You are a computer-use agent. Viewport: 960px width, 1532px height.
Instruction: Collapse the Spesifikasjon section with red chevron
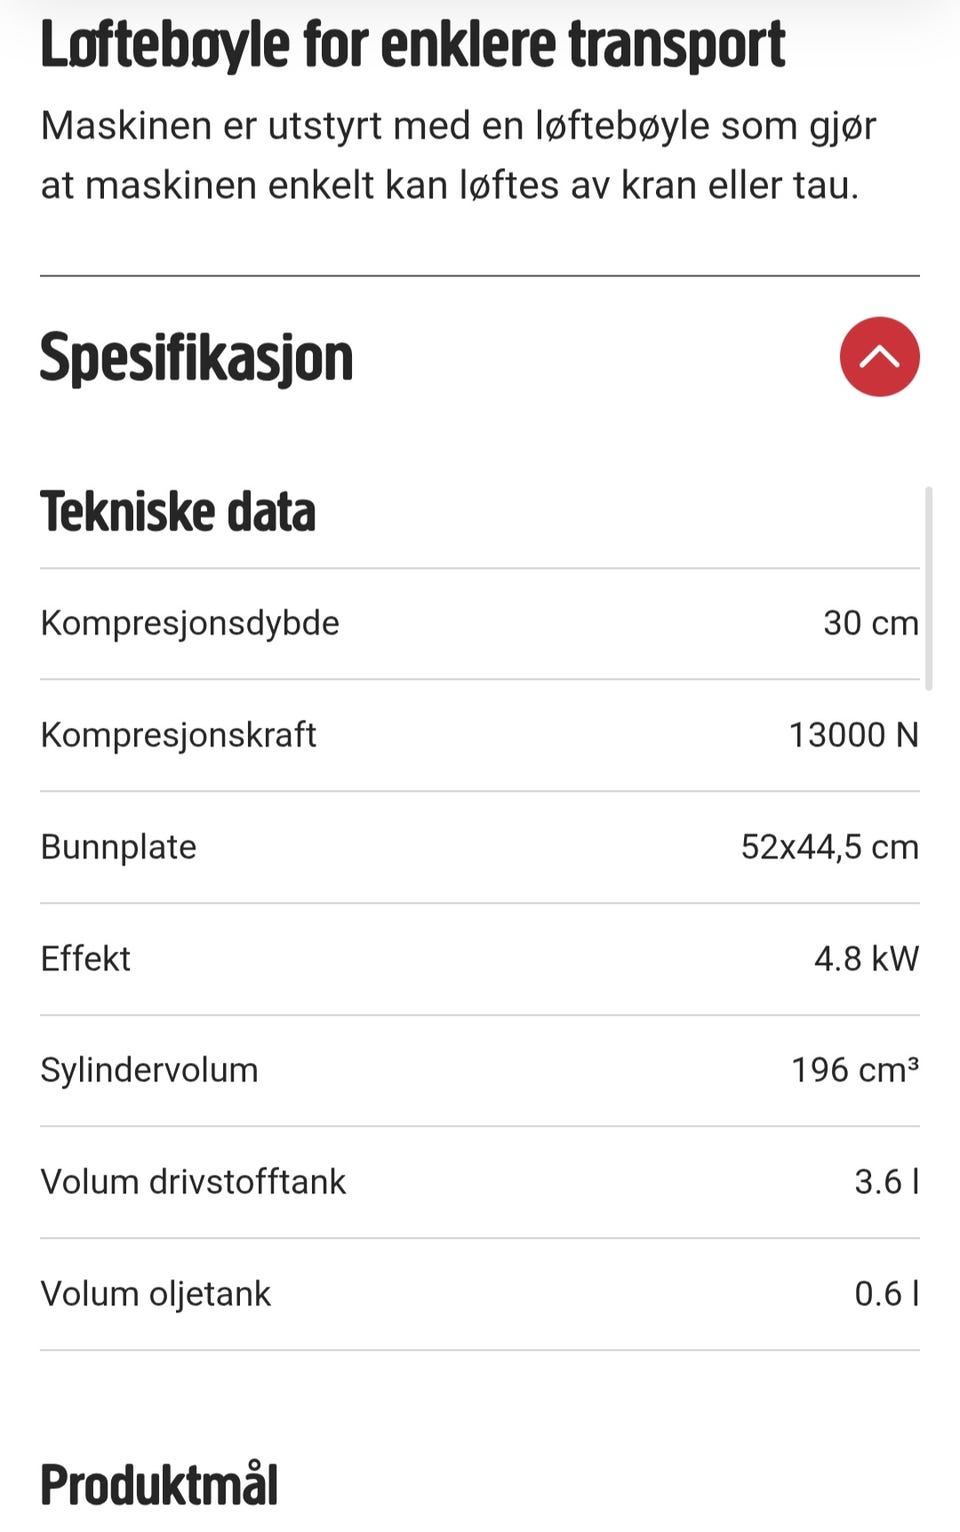click(879, 357)
